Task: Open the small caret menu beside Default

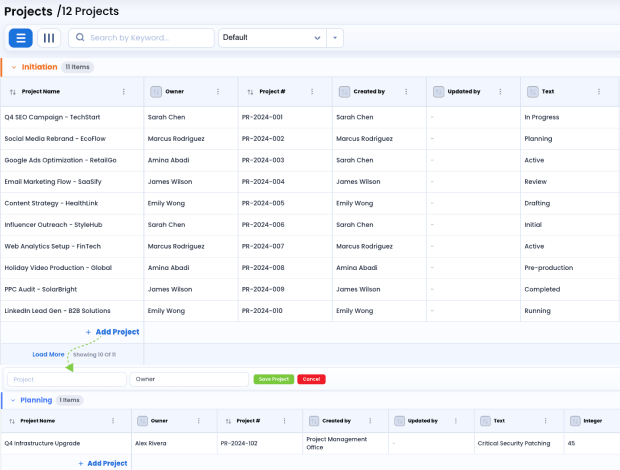Action: [335, 38]
